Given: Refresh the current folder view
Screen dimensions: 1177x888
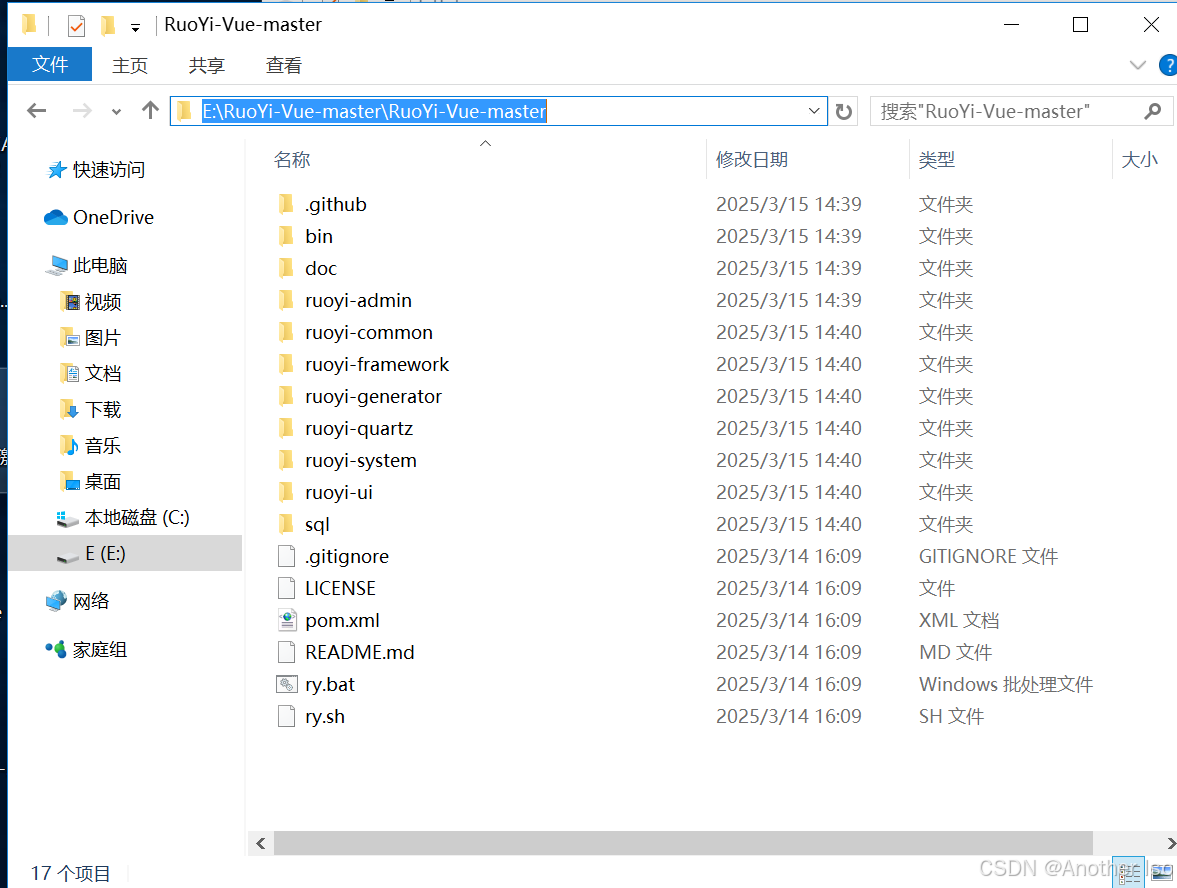Looking at the screenshot, I should click(x=844, y=112).
